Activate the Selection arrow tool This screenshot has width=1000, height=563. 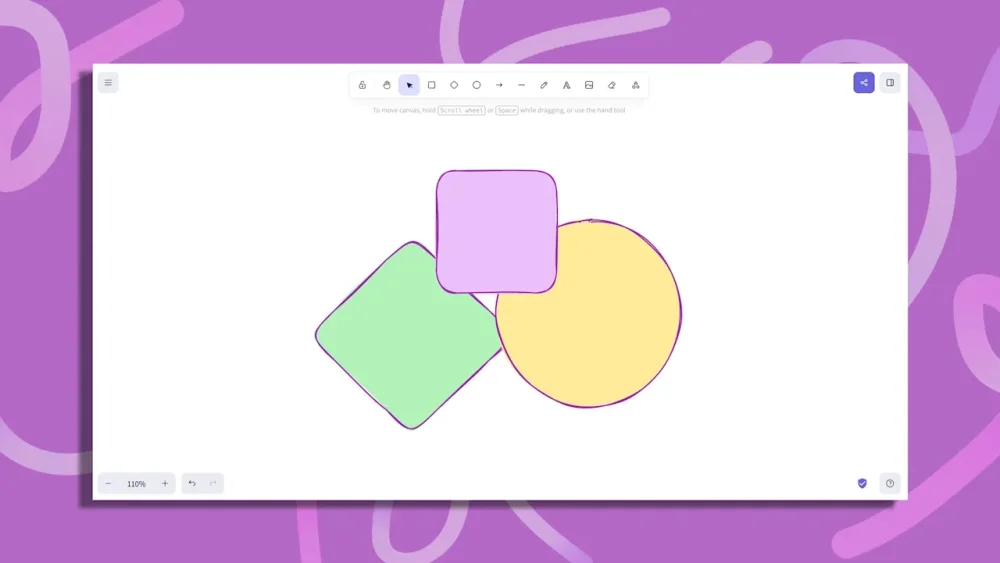click(x=409, y=85)
